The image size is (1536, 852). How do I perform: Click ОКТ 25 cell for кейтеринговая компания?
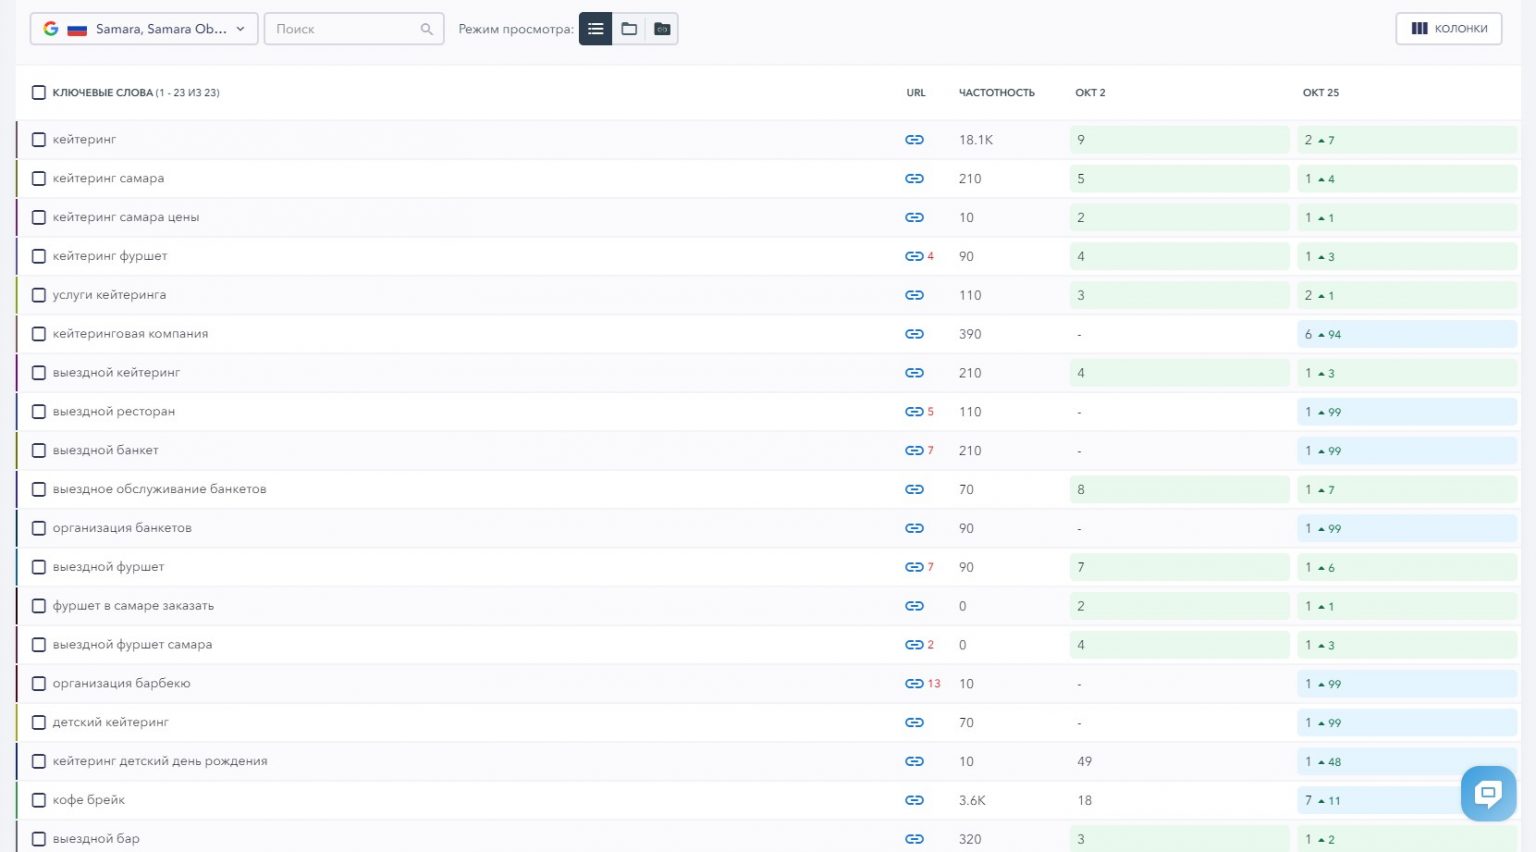click(x=1407, y=334)
